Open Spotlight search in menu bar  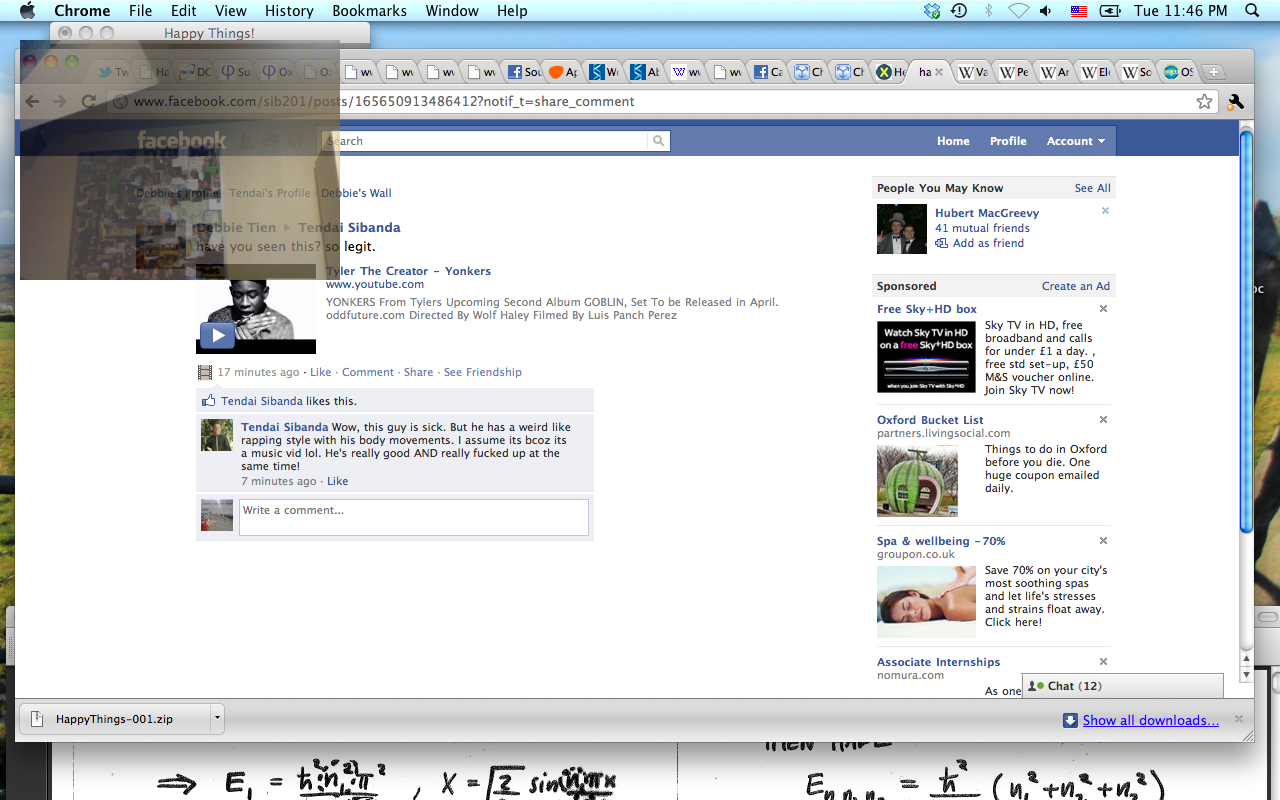tap(1252, 11)
